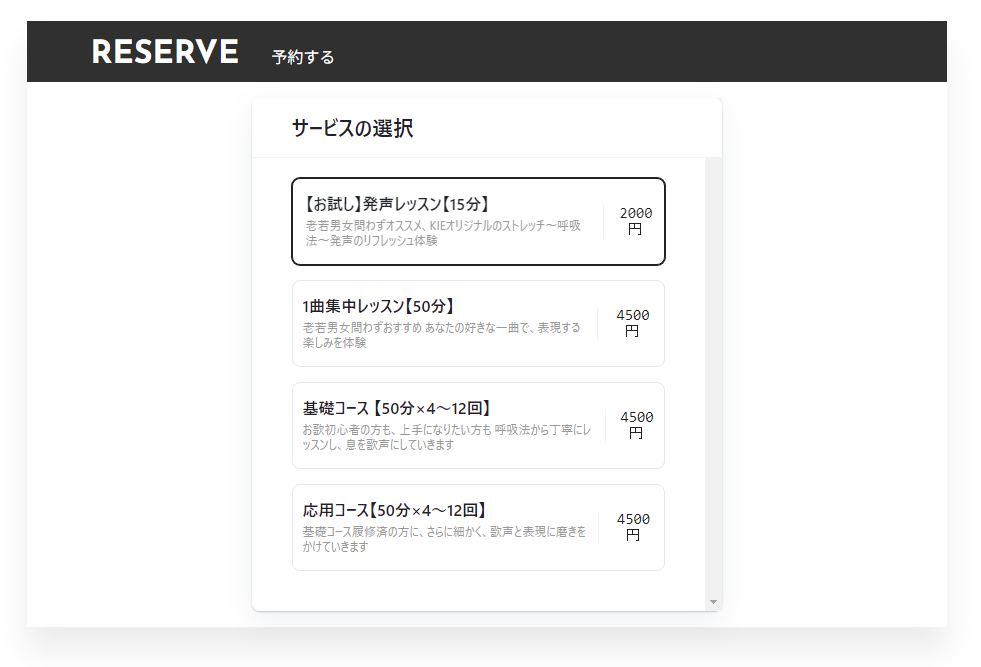Click the description mentioning あなたの好きな一曲
The image size is (981, 667).
[440, 335]
